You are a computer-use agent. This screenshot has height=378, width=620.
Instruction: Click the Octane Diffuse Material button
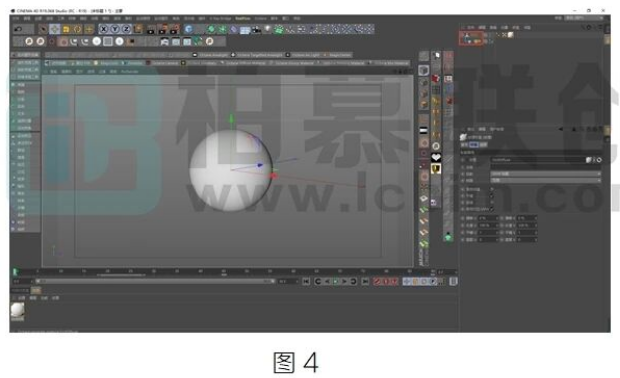click(x=243, y=63)
